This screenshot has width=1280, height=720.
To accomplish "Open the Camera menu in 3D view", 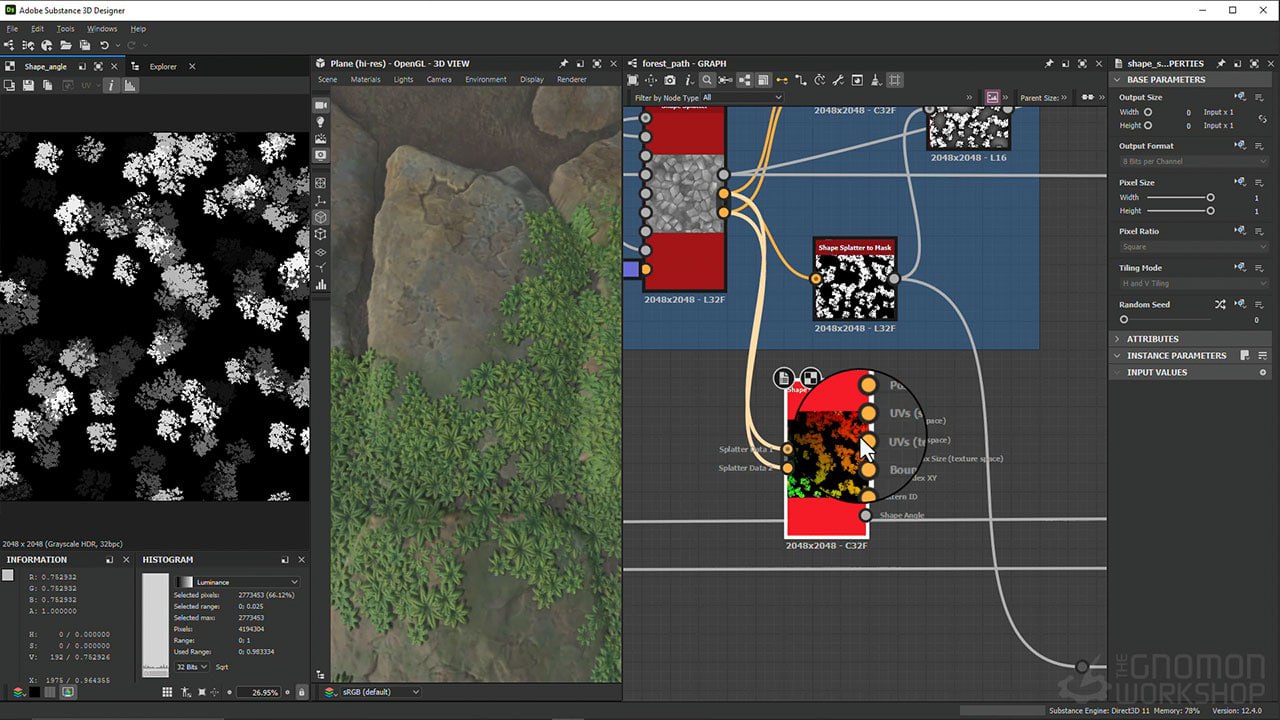I will pos(439,79).
